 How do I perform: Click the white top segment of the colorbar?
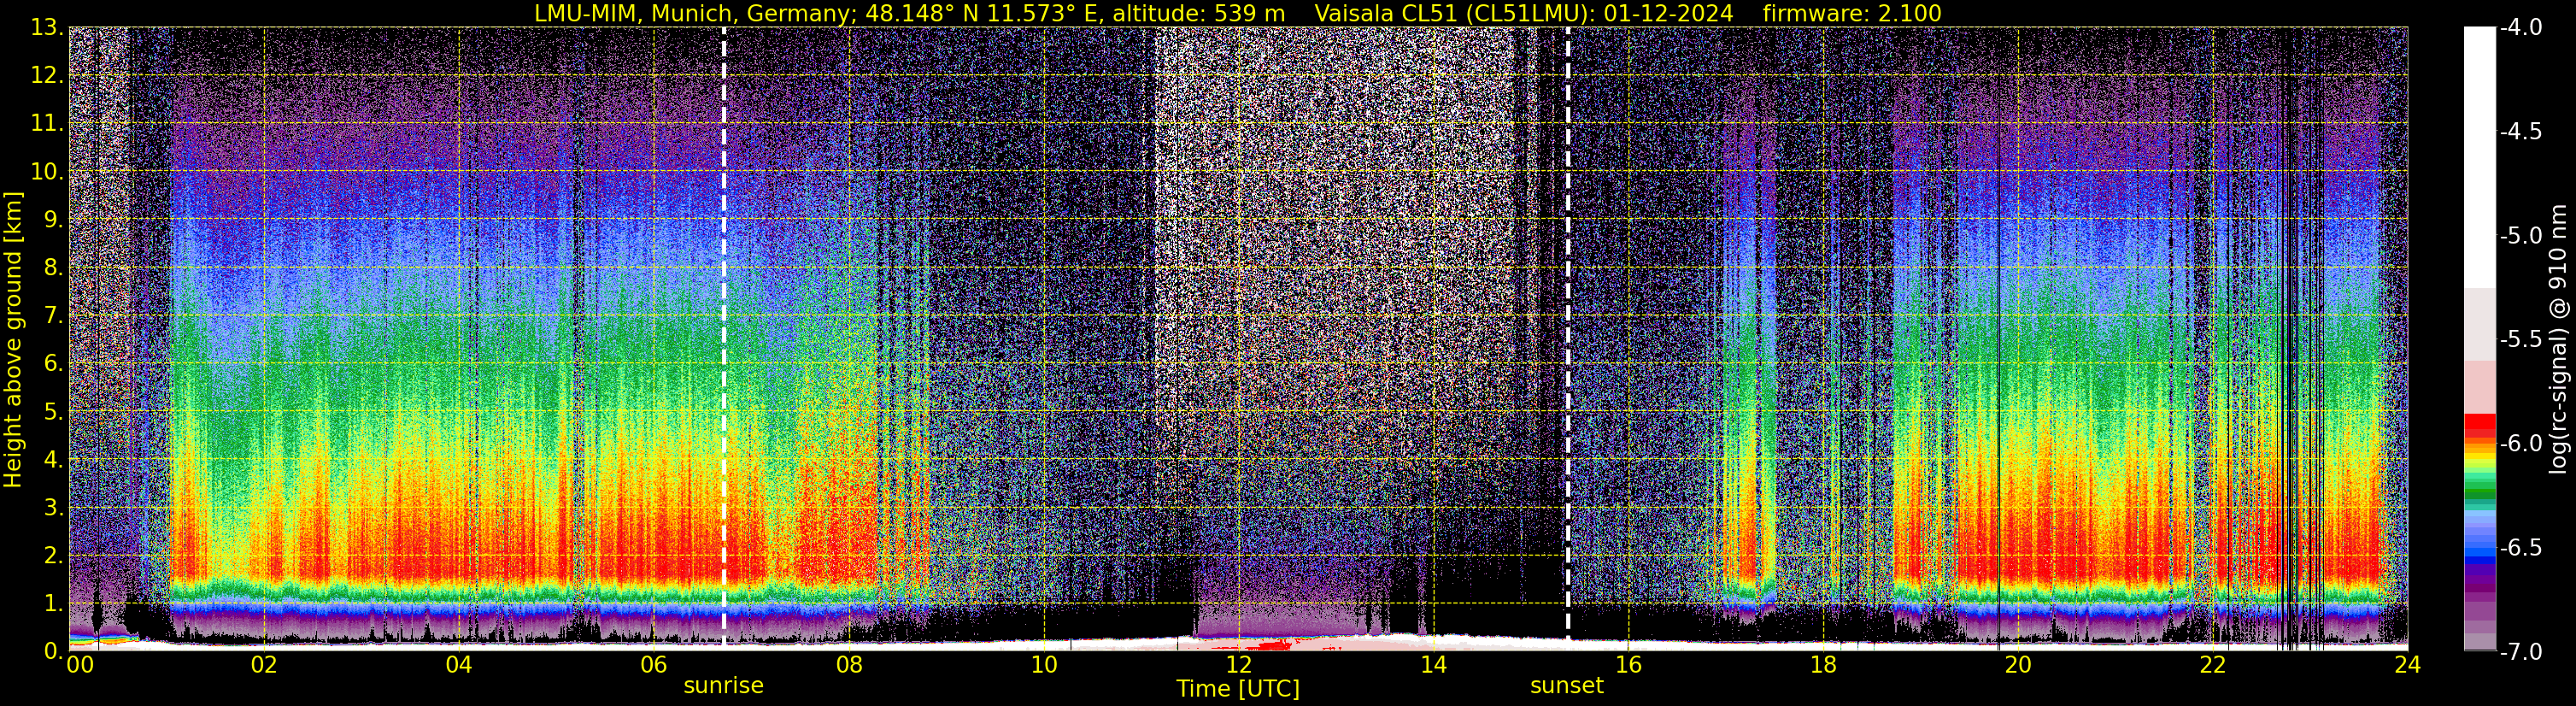coord(2479,157)
